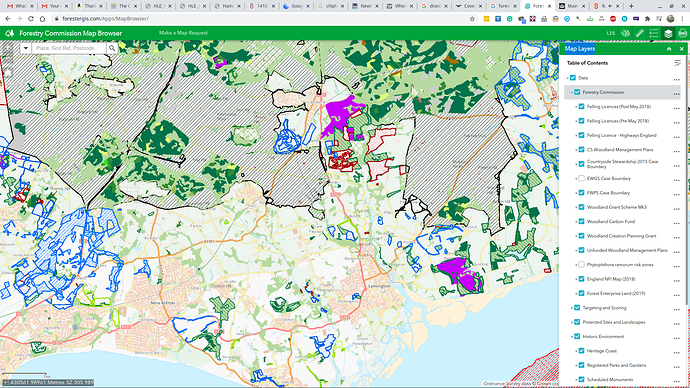Uncheck Protected Sites and Landscapes checkbox

[x=577, y=322]
